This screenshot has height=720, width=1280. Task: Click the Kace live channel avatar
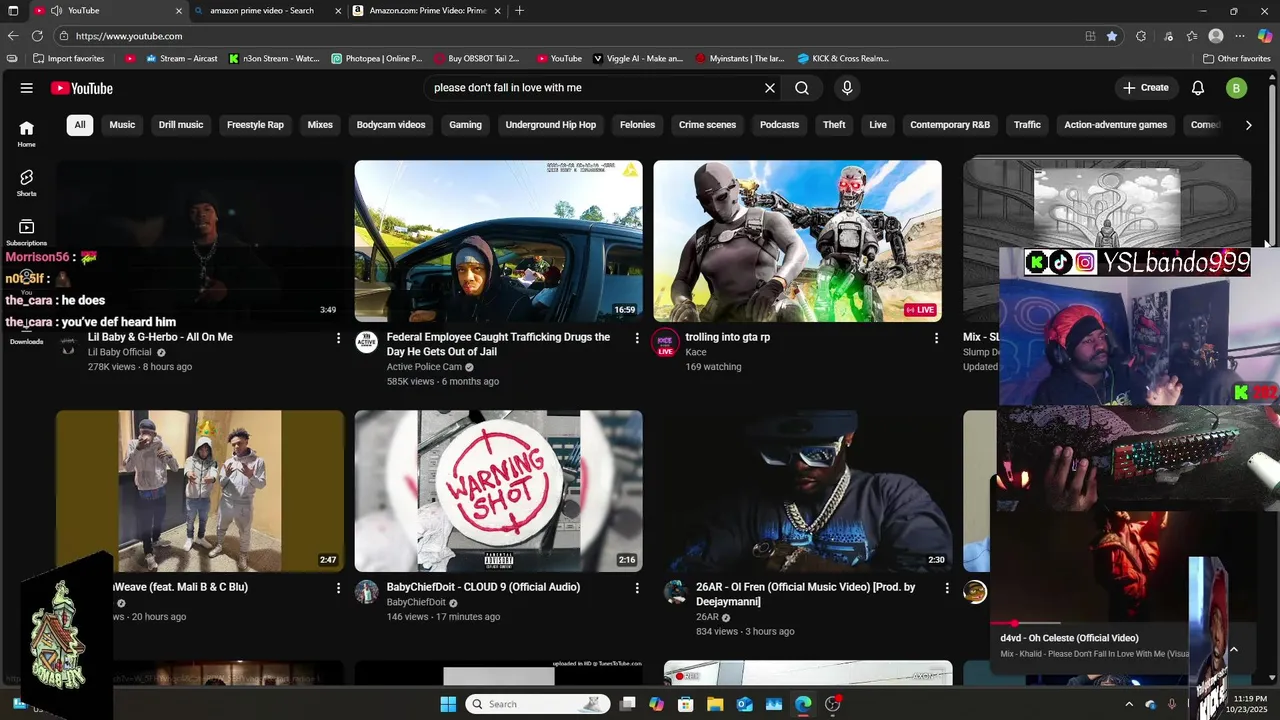665,343
